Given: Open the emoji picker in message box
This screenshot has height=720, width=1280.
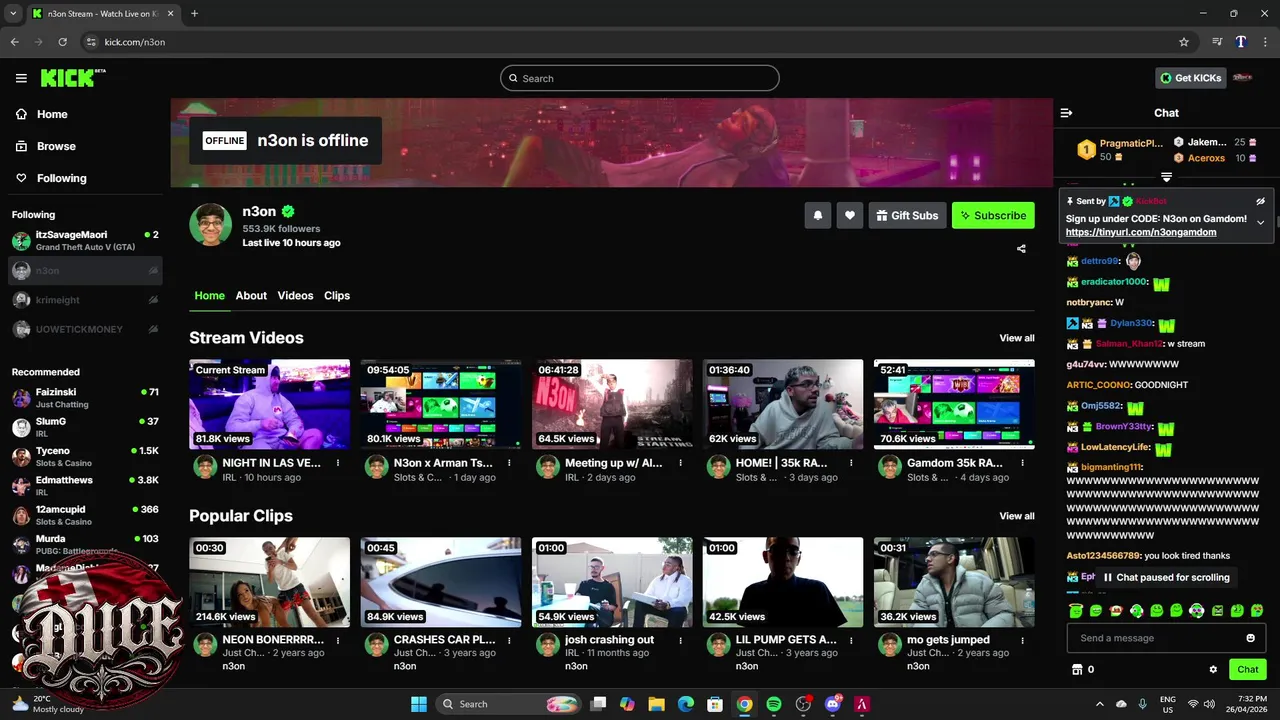Looking at the screenshot, I should pyautogui.click(x=1250, y=638).
